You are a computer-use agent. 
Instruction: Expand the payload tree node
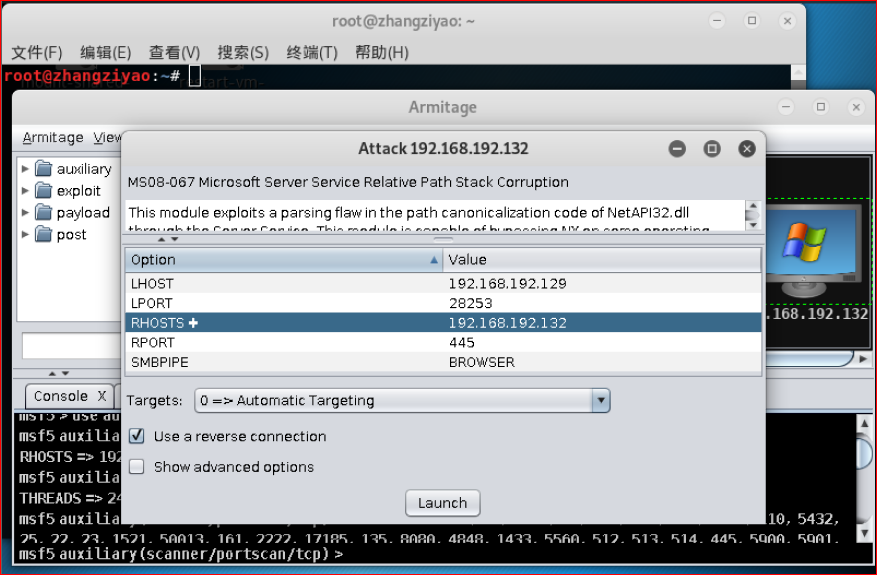pos(25,212)
